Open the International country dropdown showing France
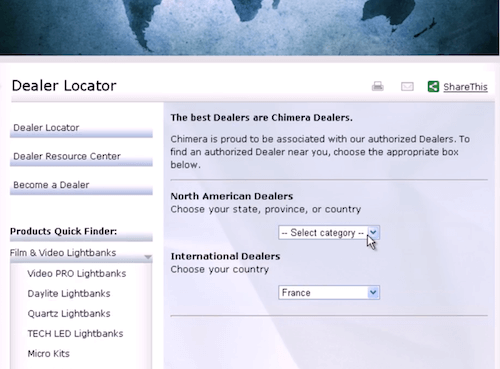 coord(329,293)
